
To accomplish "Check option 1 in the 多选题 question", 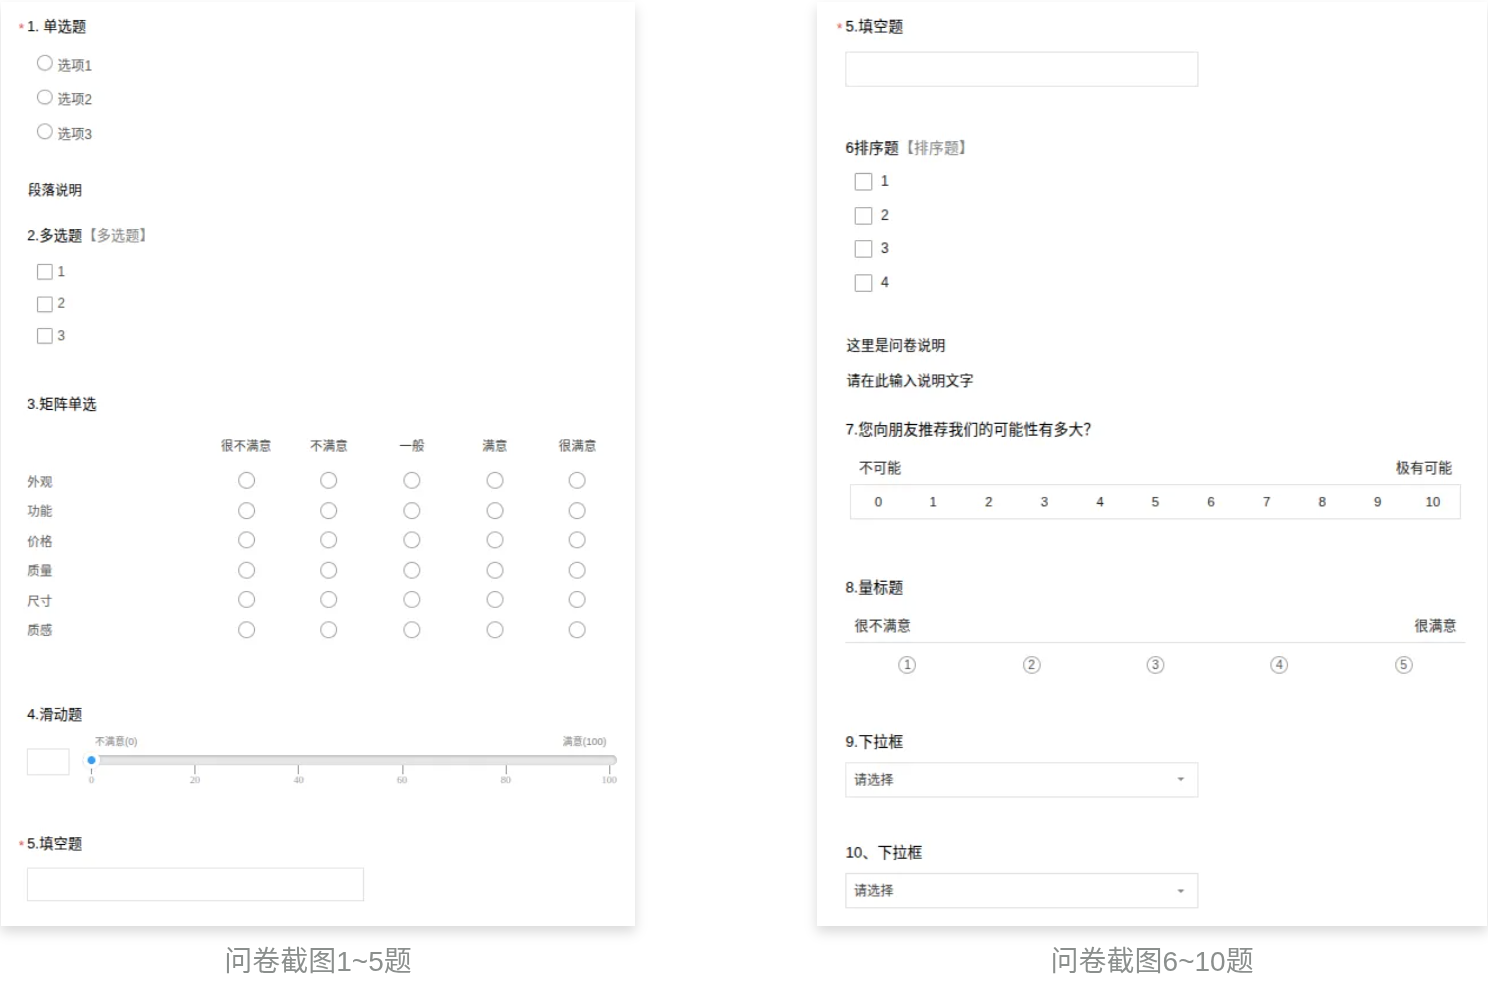I will [46, 271].
